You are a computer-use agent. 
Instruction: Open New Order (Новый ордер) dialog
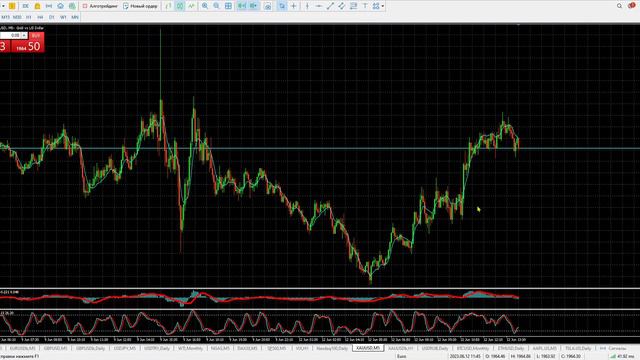coord(140,6)
